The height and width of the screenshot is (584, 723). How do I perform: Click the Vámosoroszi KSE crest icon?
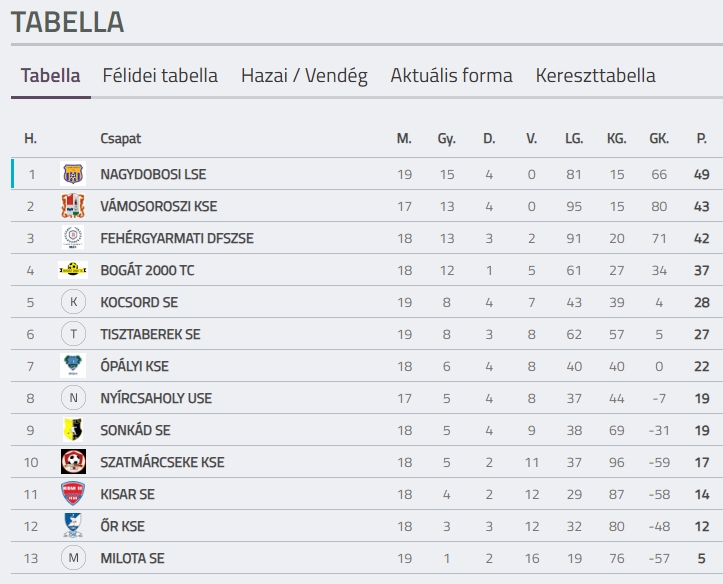[x=73, y=206]
